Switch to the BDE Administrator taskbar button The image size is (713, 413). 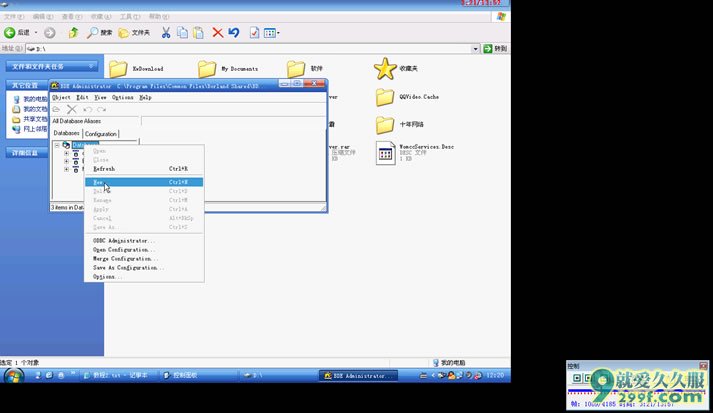359,376
